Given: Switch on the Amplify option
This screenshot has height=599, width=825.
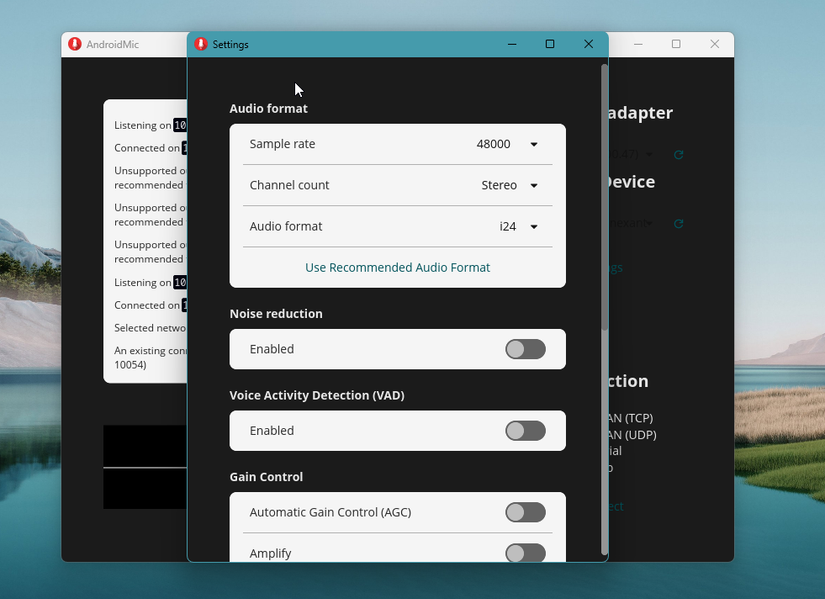Looking at the screenshot, I should [x=525, y=552].
